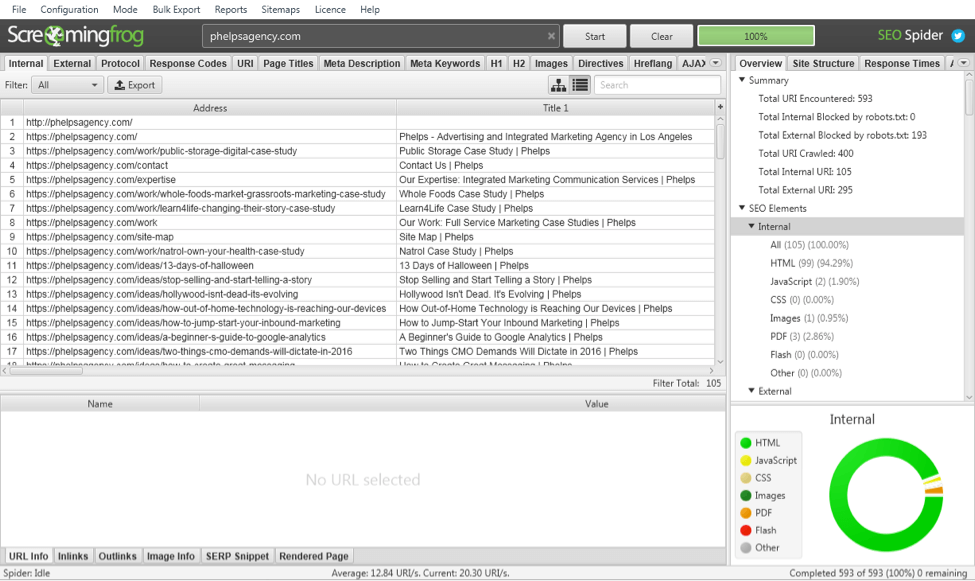
Task: Export the current table data
Action: click(x=135, y=85)
